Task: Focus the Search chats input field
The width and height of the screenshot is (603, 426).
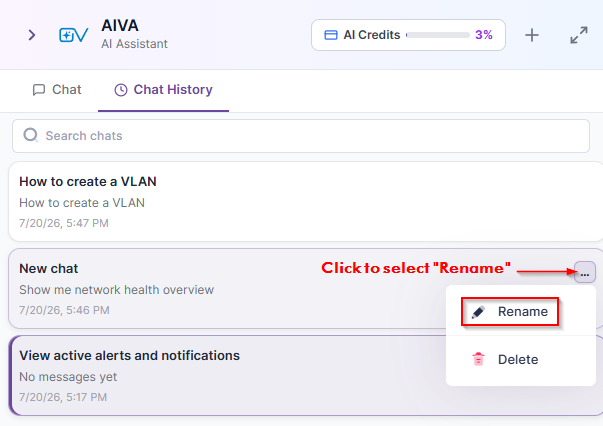Action: click(301, 136)
